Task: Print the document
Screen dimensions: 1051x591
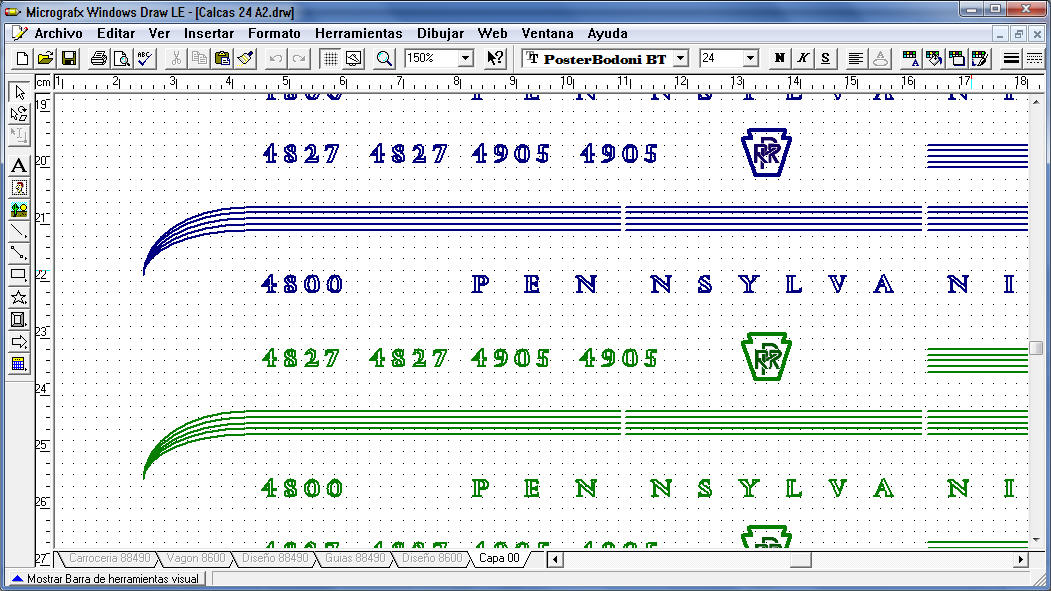Action: pos(99,58)
